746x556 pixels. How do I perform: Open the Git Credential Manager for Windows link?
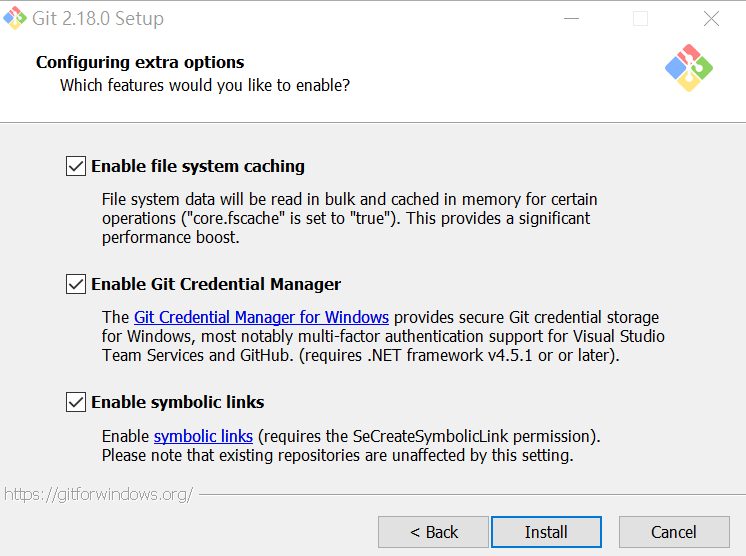click(x=261, y=318)
